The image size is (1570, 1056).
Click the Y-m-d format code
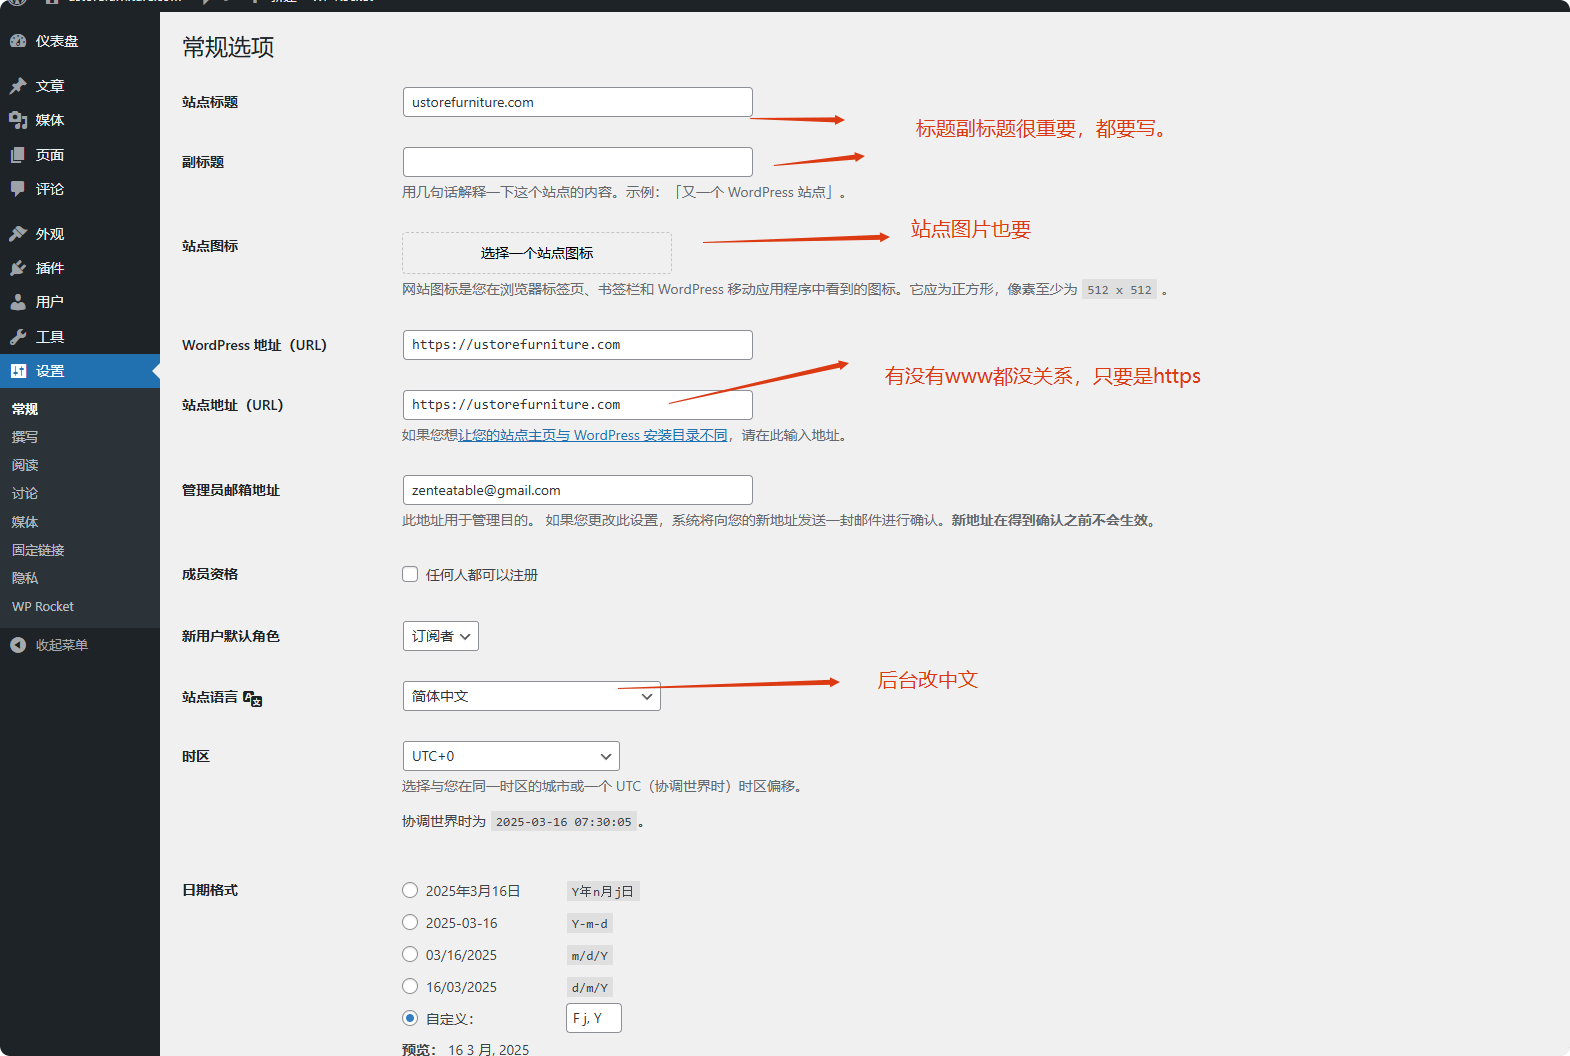[590, 923]
